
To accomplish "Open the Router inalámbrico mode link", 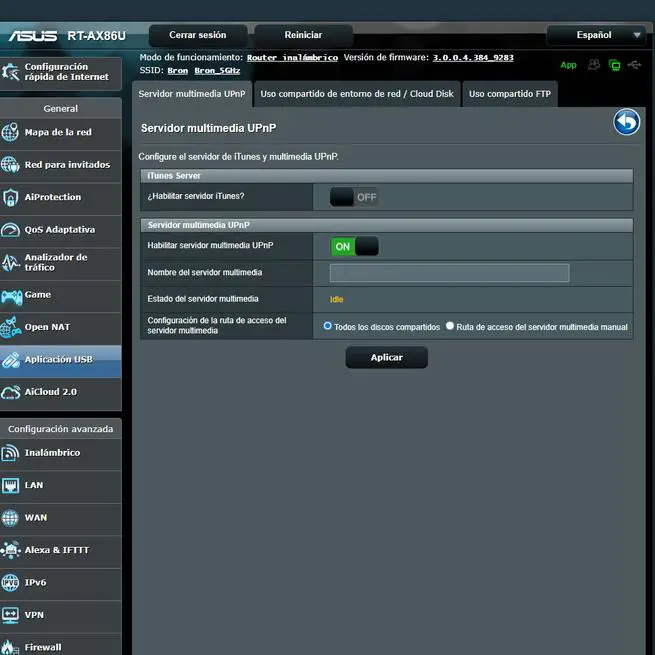I will tap(292, 58).
